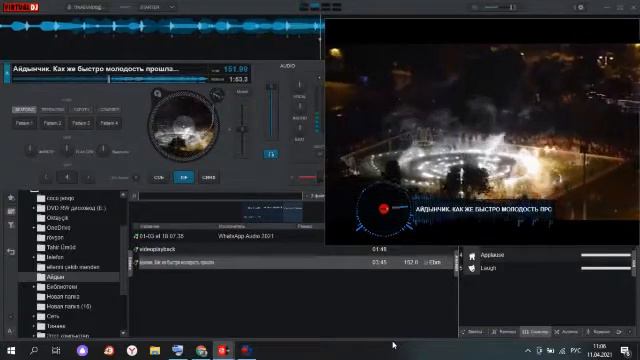Click the last icon in sideview tab bar
This screenshot has width=640, height=360.
point(619,332)
